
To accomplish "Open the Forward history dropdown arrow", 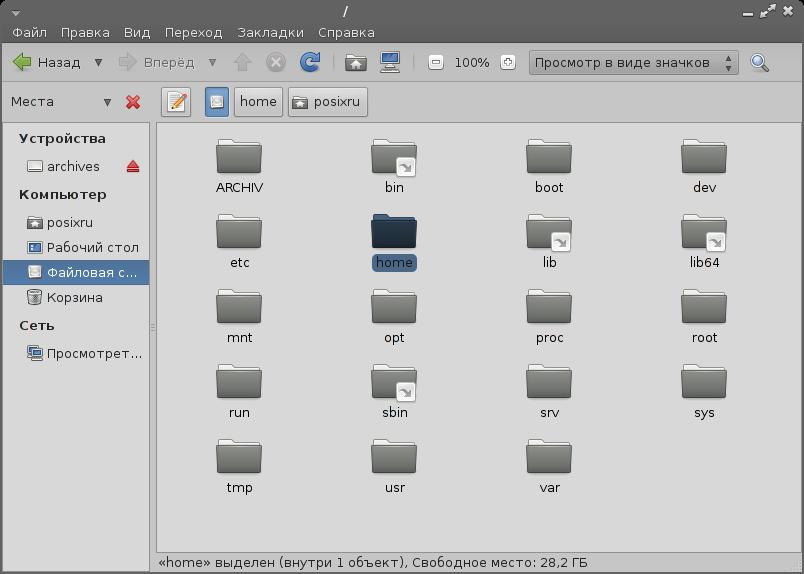I will coord(212,63).
